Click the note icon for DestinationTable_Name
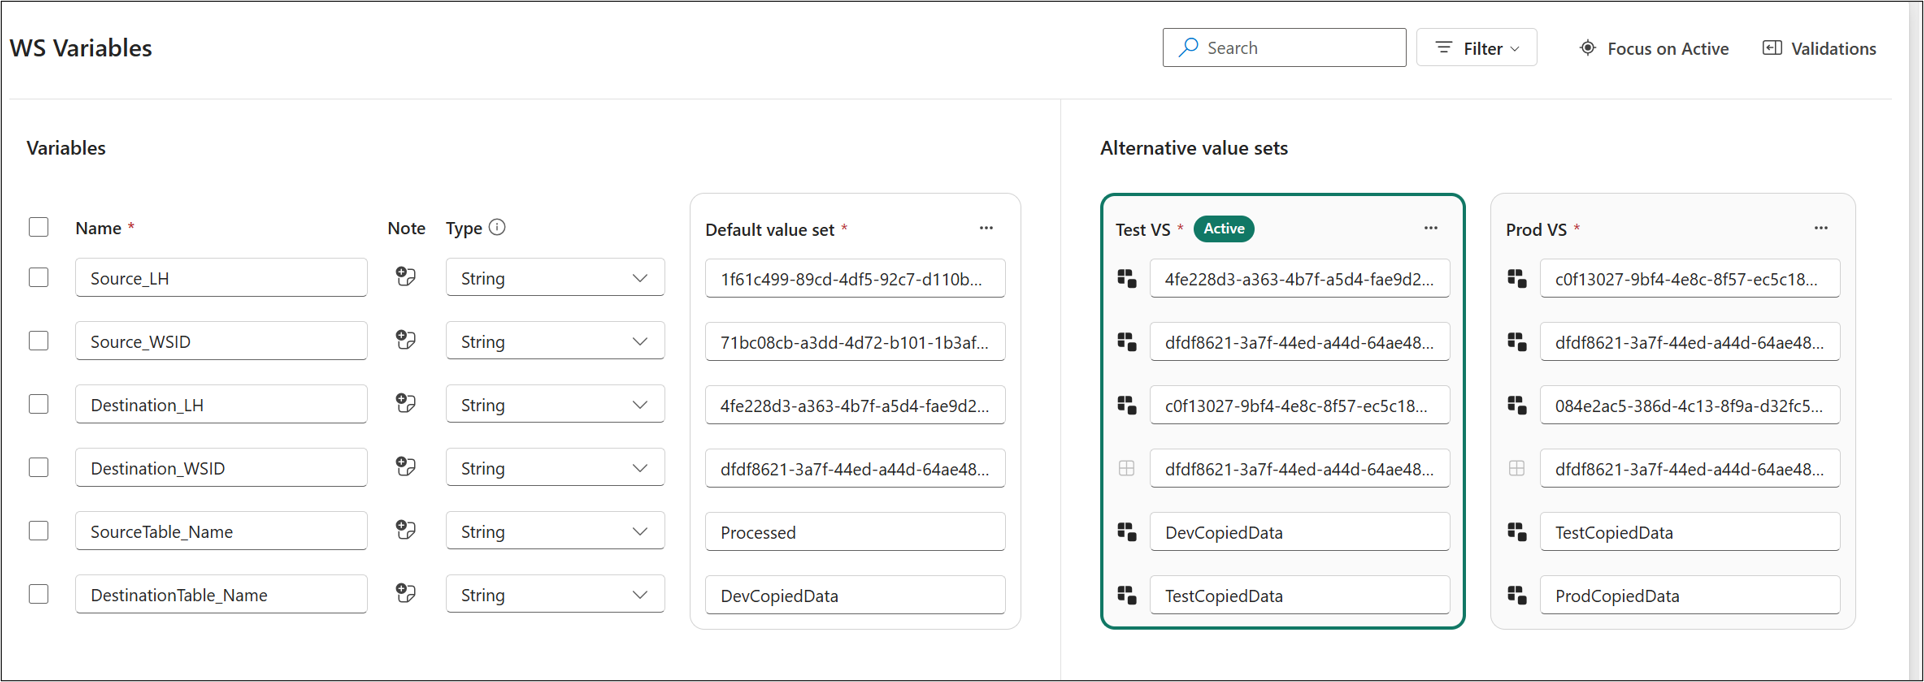1924x682 pixels. [405, 594]
